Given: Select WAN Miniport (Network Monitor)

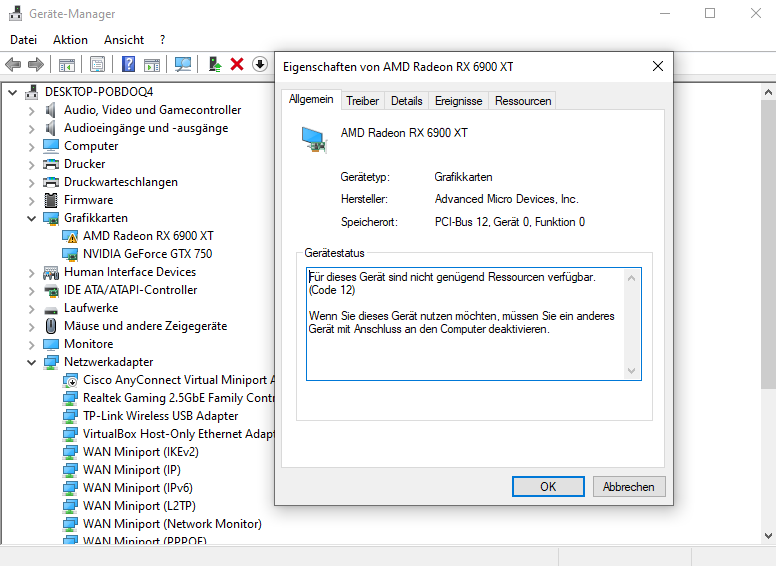Looking at the screenshot, I should pos(172,523).
